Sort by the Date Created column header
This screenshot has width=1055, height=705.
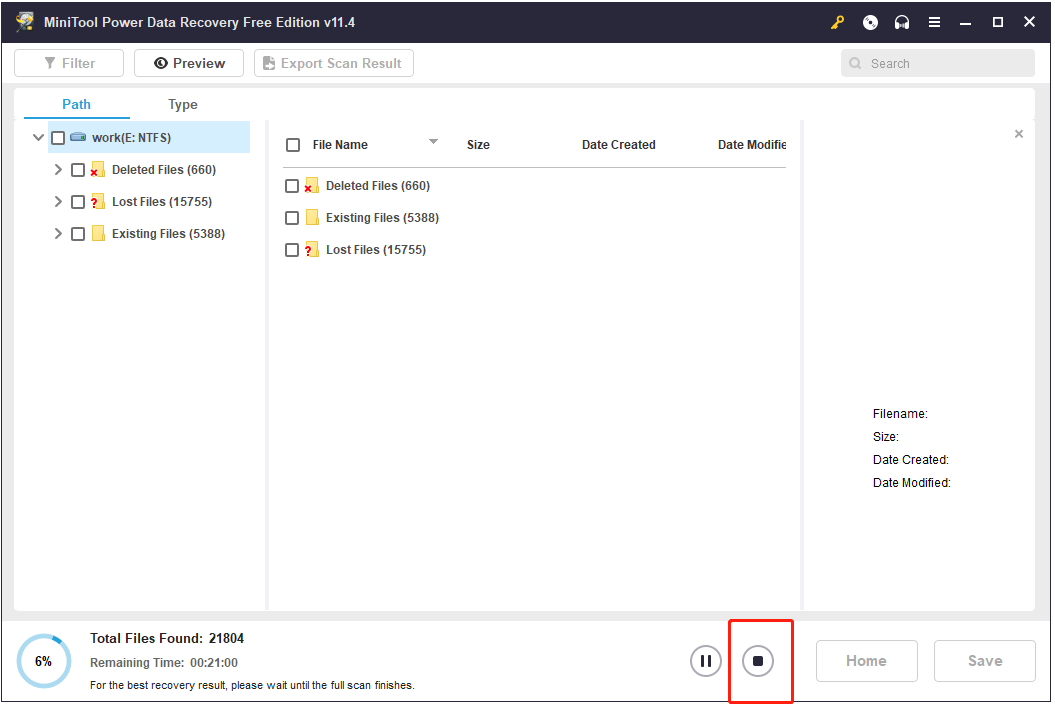(618, 145)
